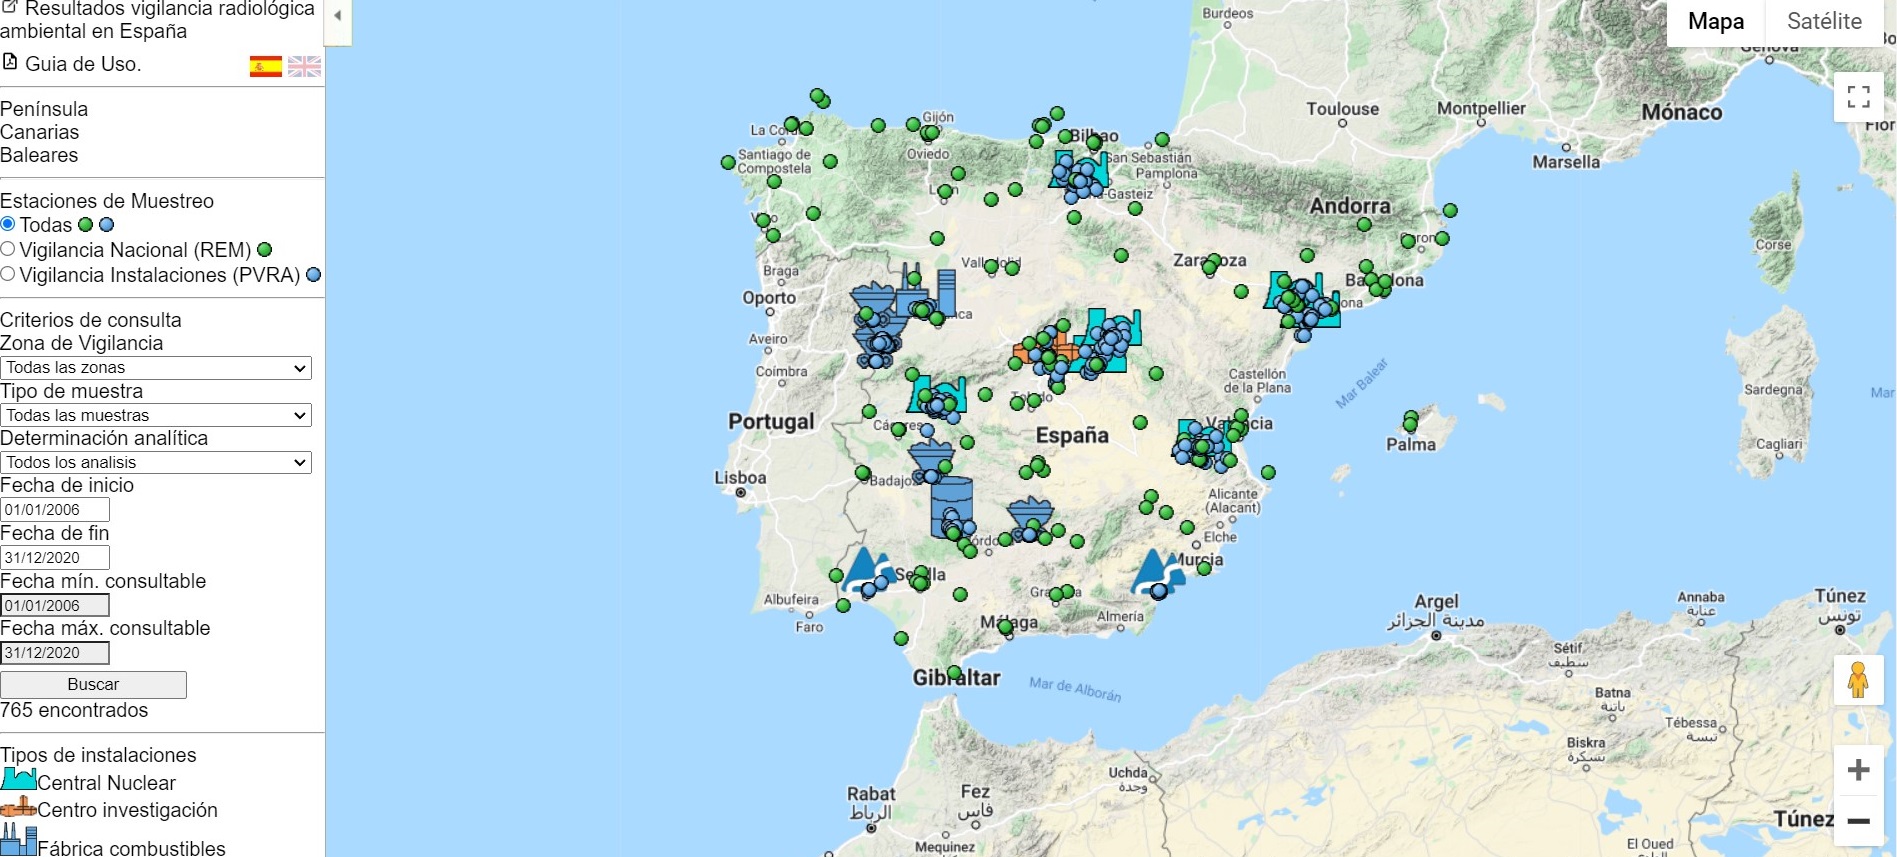Toggle fullscreen map view

(x=1859, y=97)
